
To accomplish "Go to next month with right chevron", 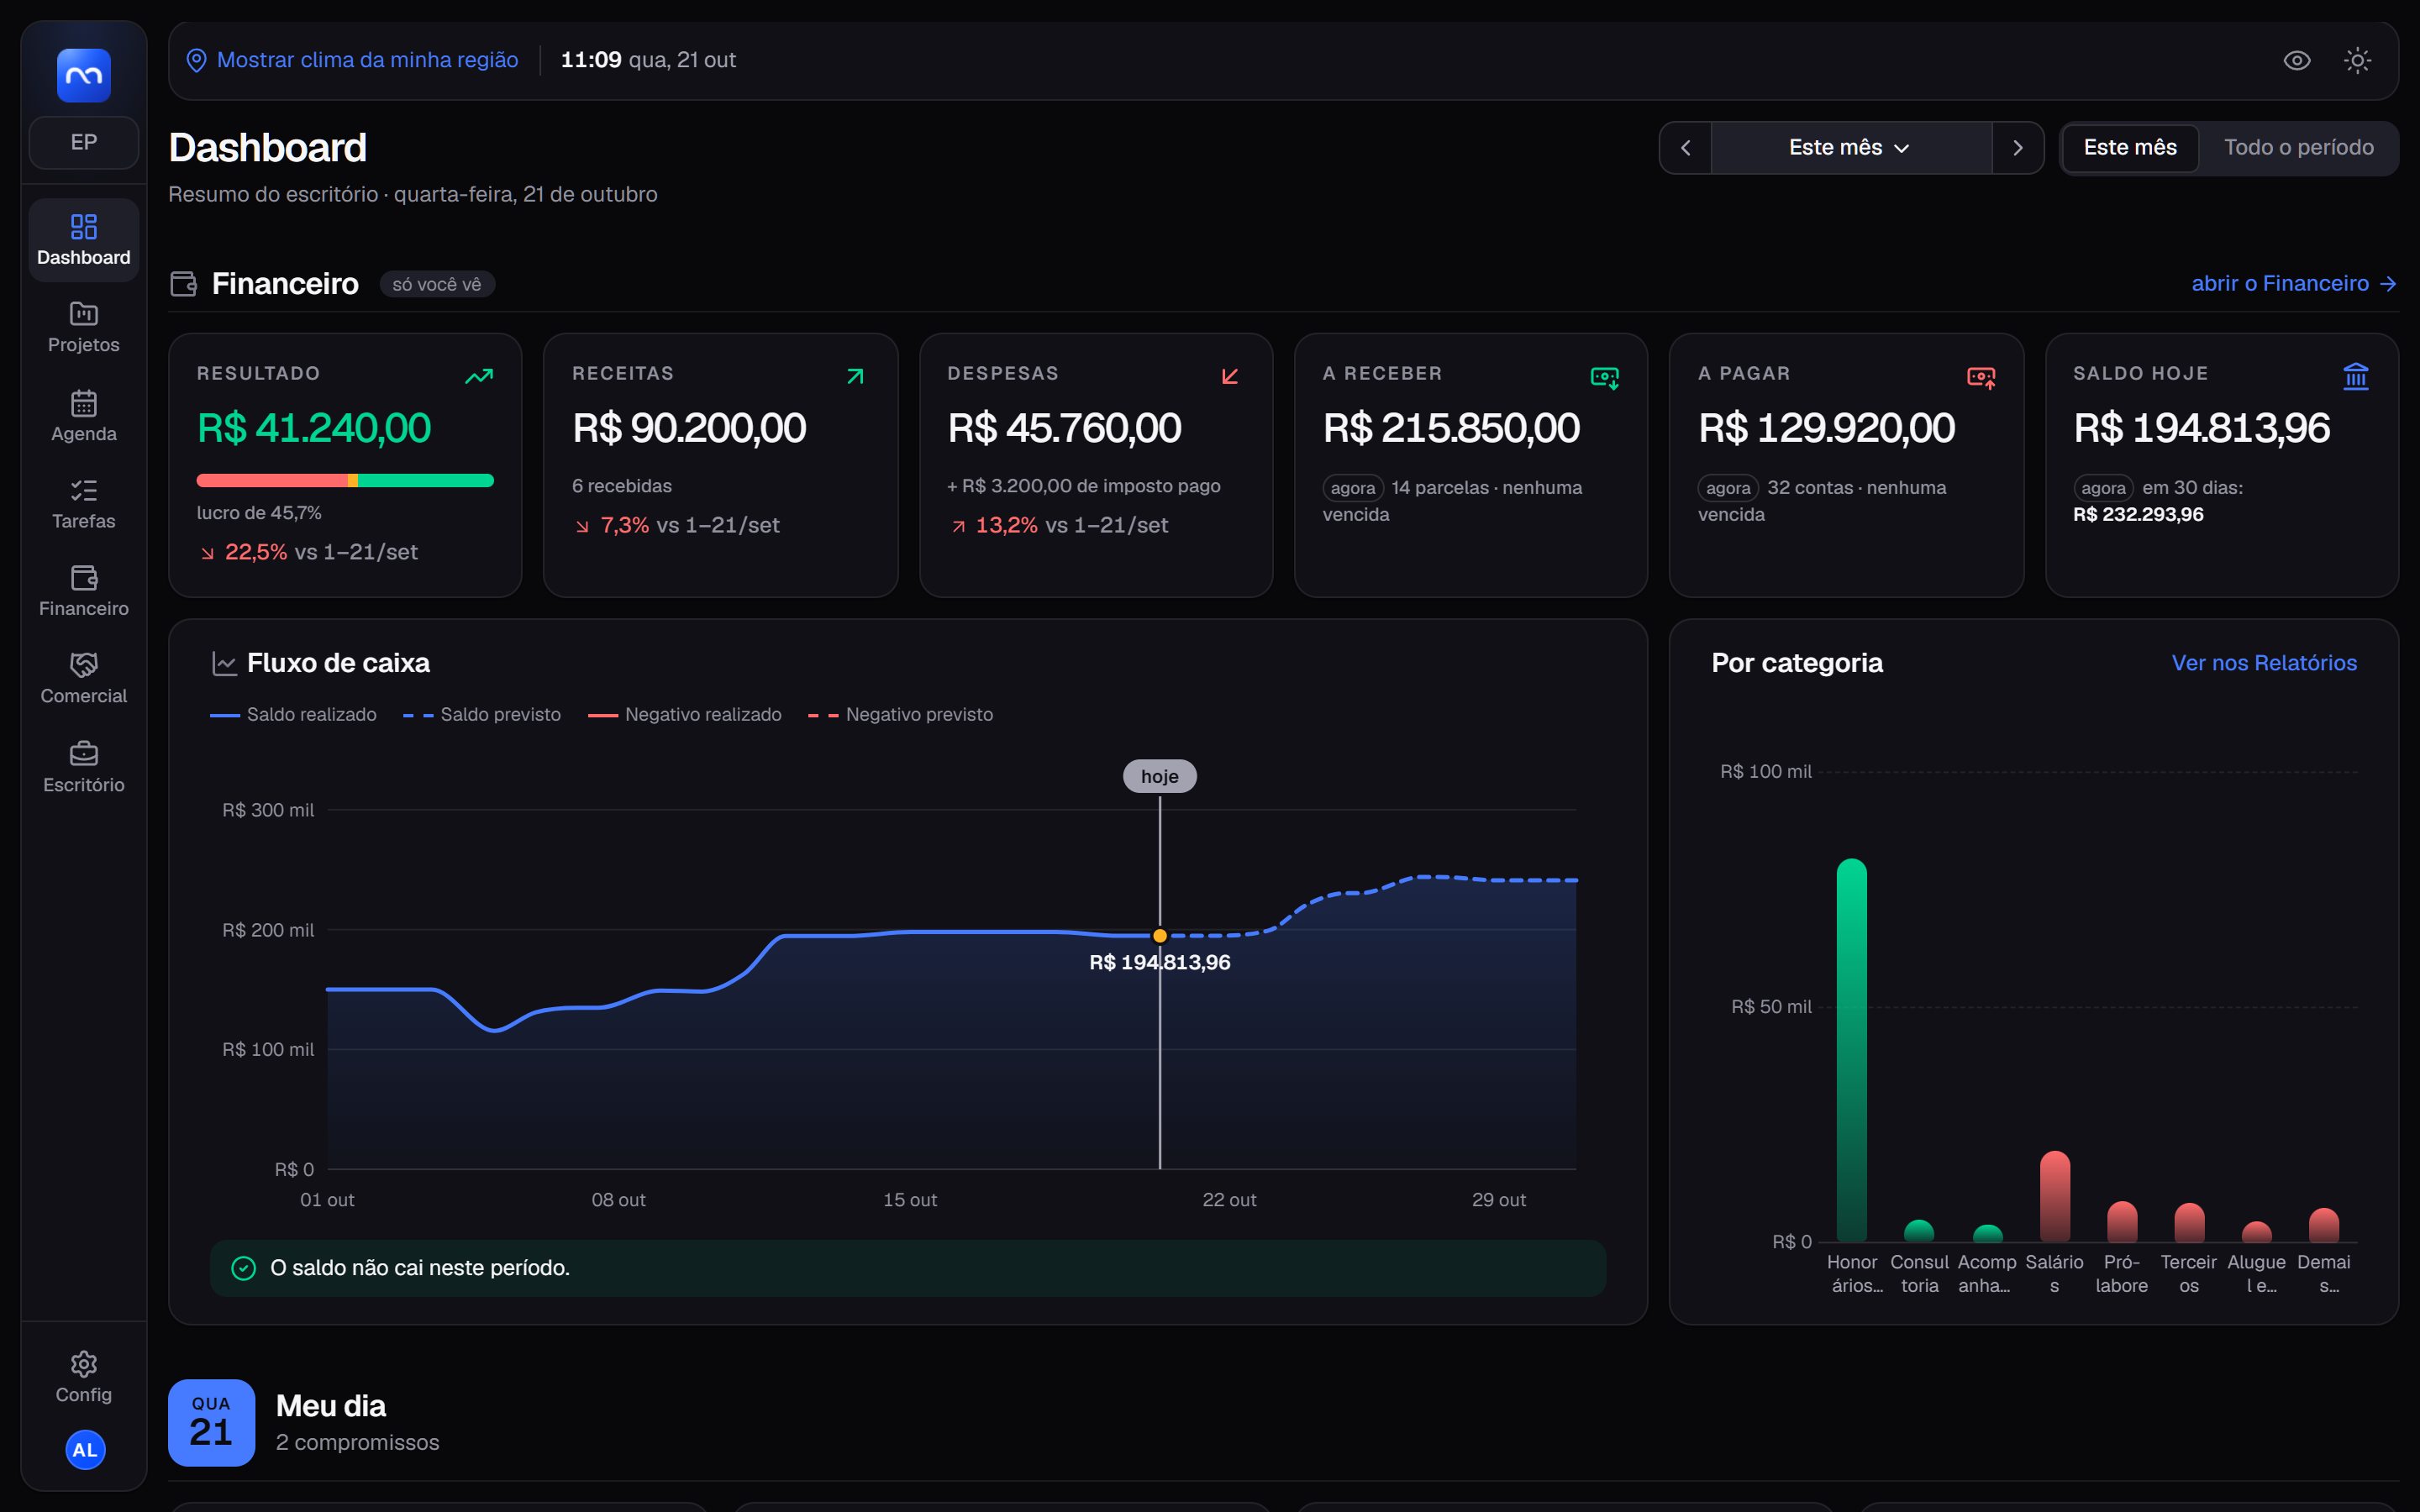I will [2018, 148].
